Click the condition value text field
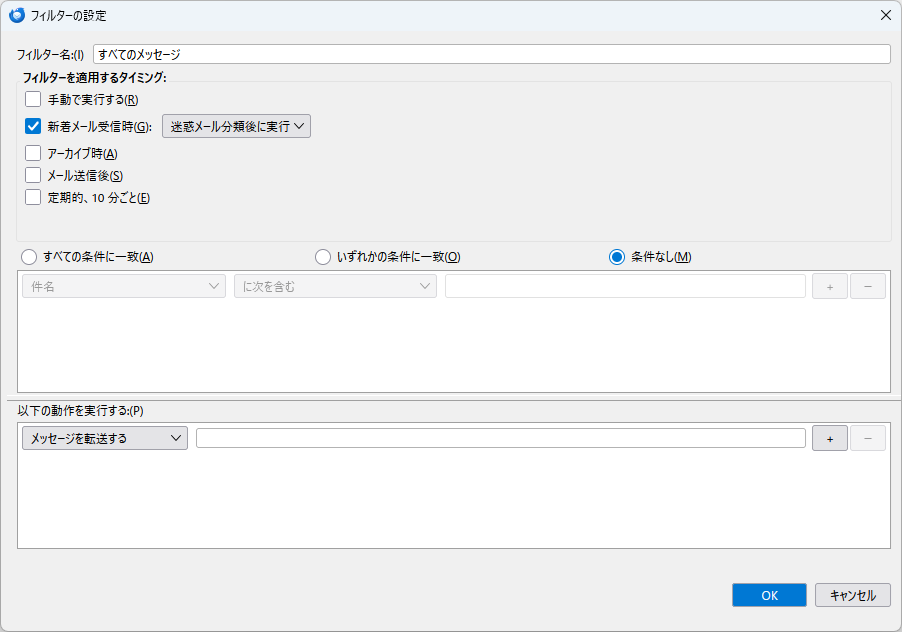Image resolution: width=902 pixels, height=632 pixels. (x=625, y=287)
